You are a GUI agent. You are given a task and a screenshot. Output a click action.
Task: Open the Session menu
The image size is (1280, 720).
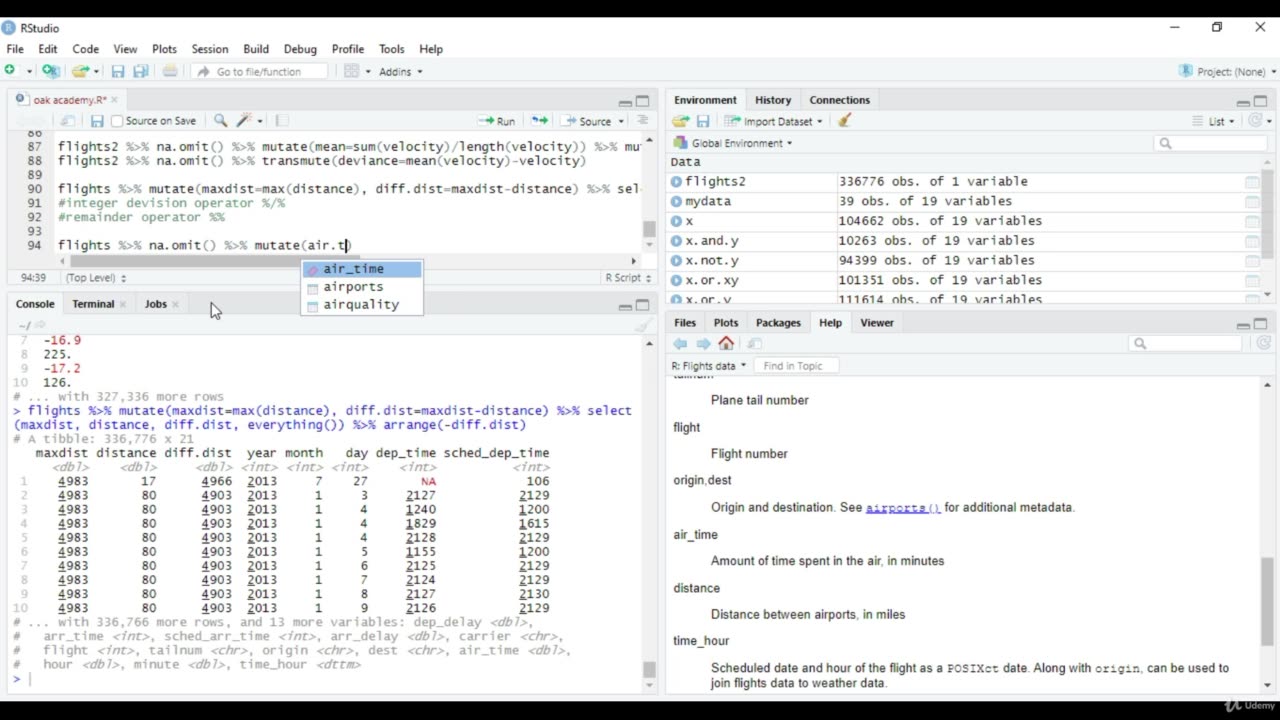(x=210, y=49)
